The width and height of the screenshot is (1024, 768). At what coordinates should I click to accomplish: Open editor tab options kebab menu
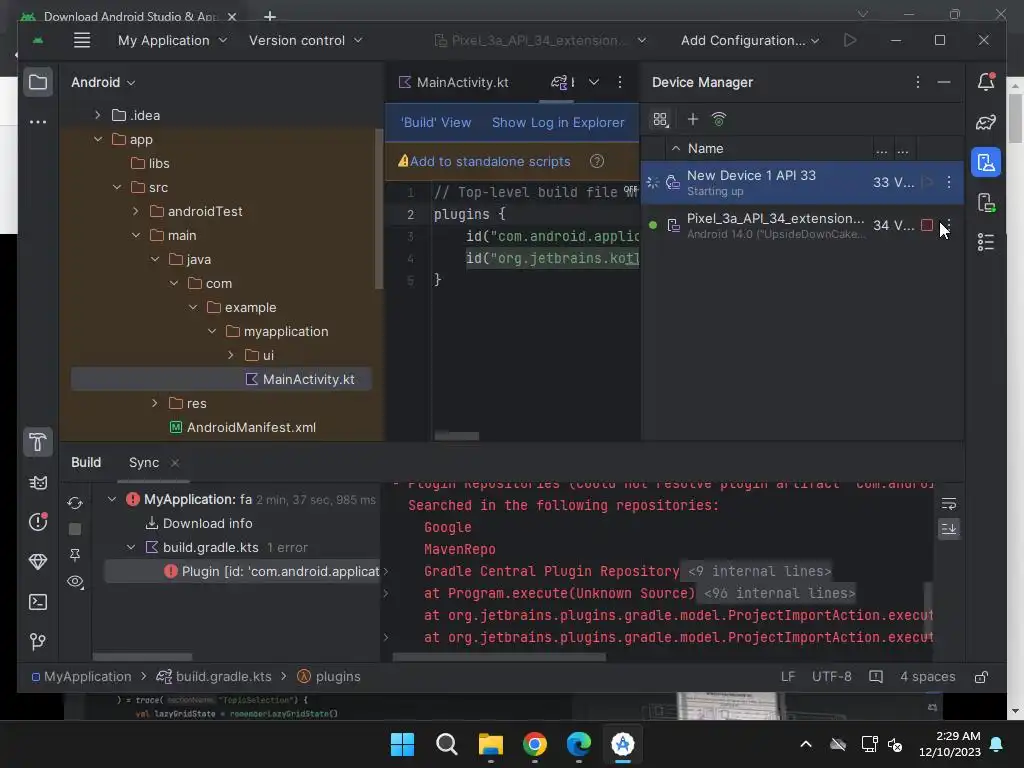pos(620,82)
